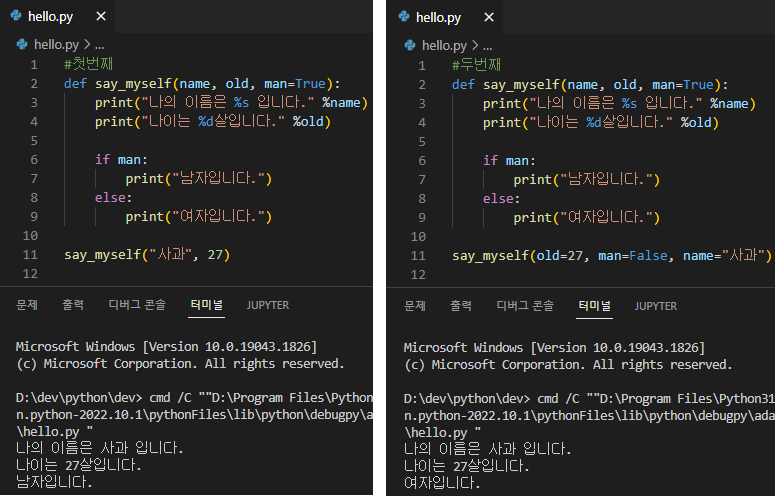This screenshot has width=775, height=496.
Task: Click line number 2 in left editor
Action: point(34,83)
